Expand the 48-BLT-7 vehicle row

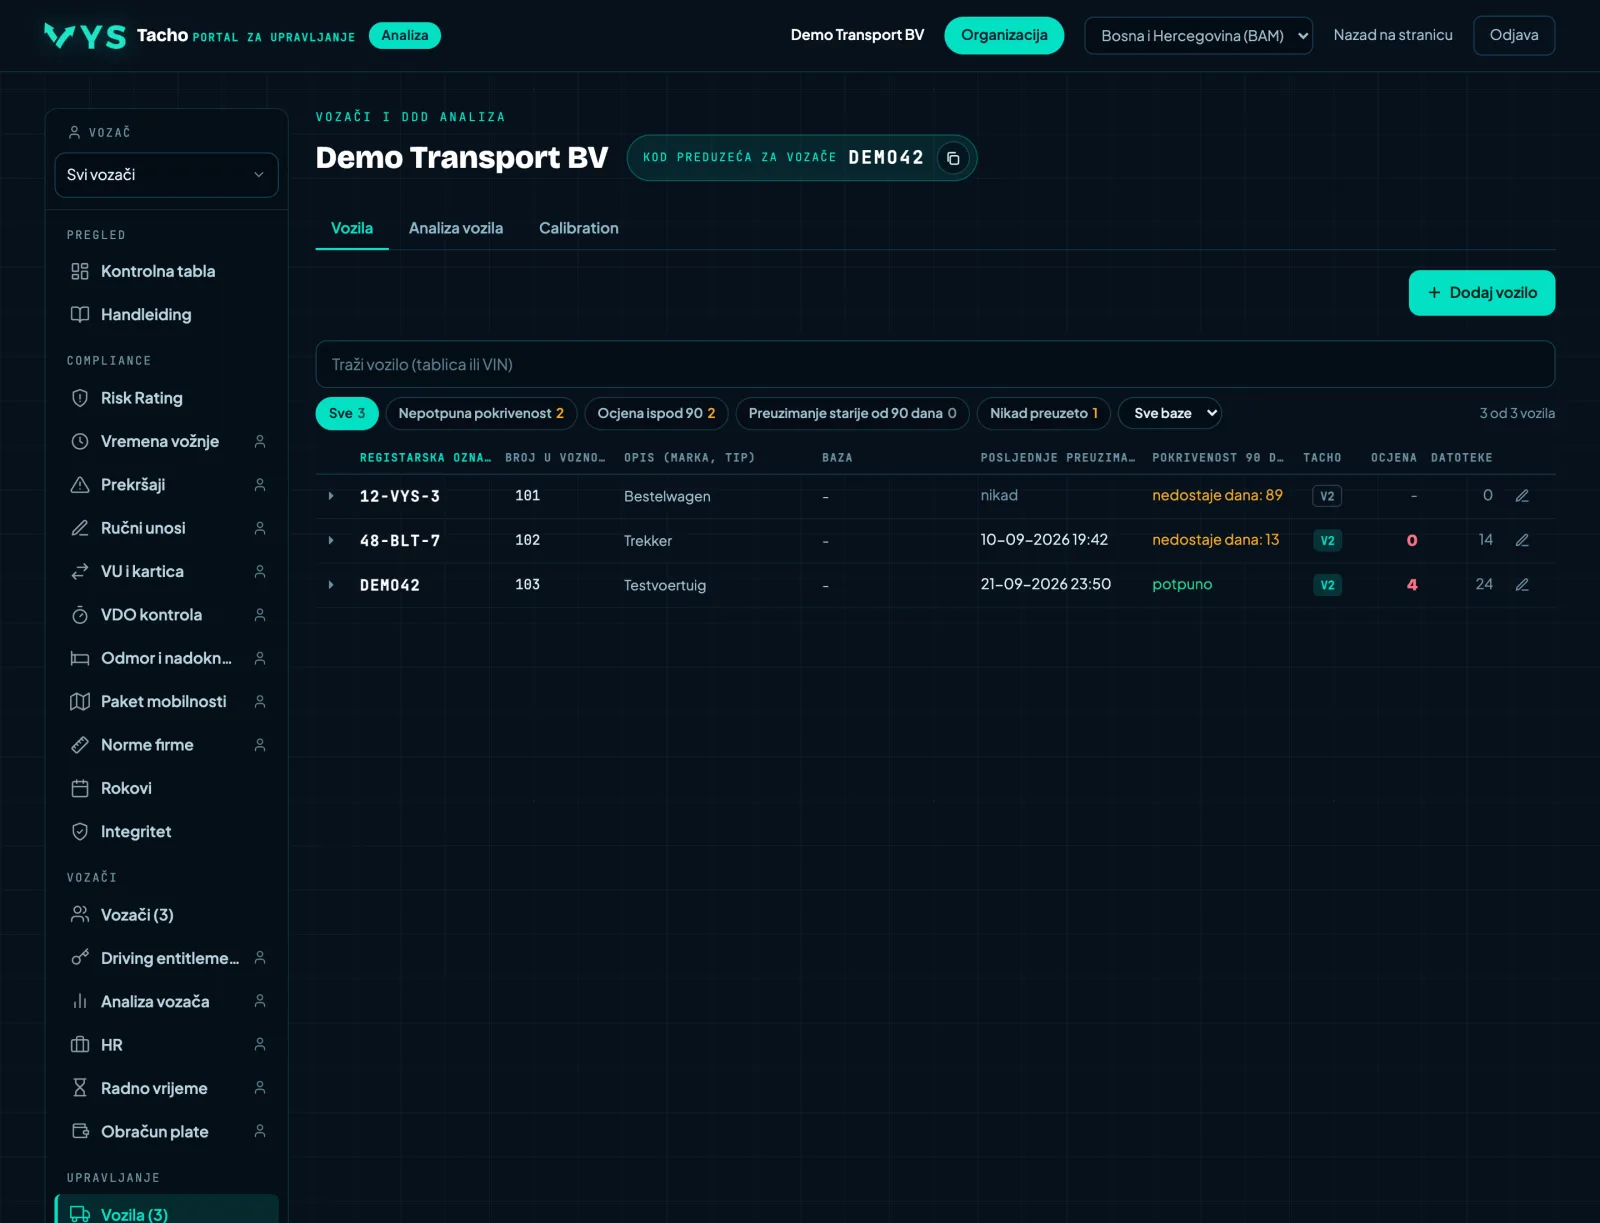pyautogui.click(x=331, y=540)
